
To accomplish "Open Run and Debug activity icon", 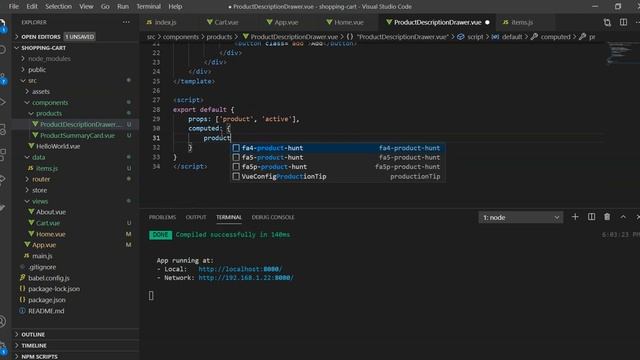I will 2,102.
